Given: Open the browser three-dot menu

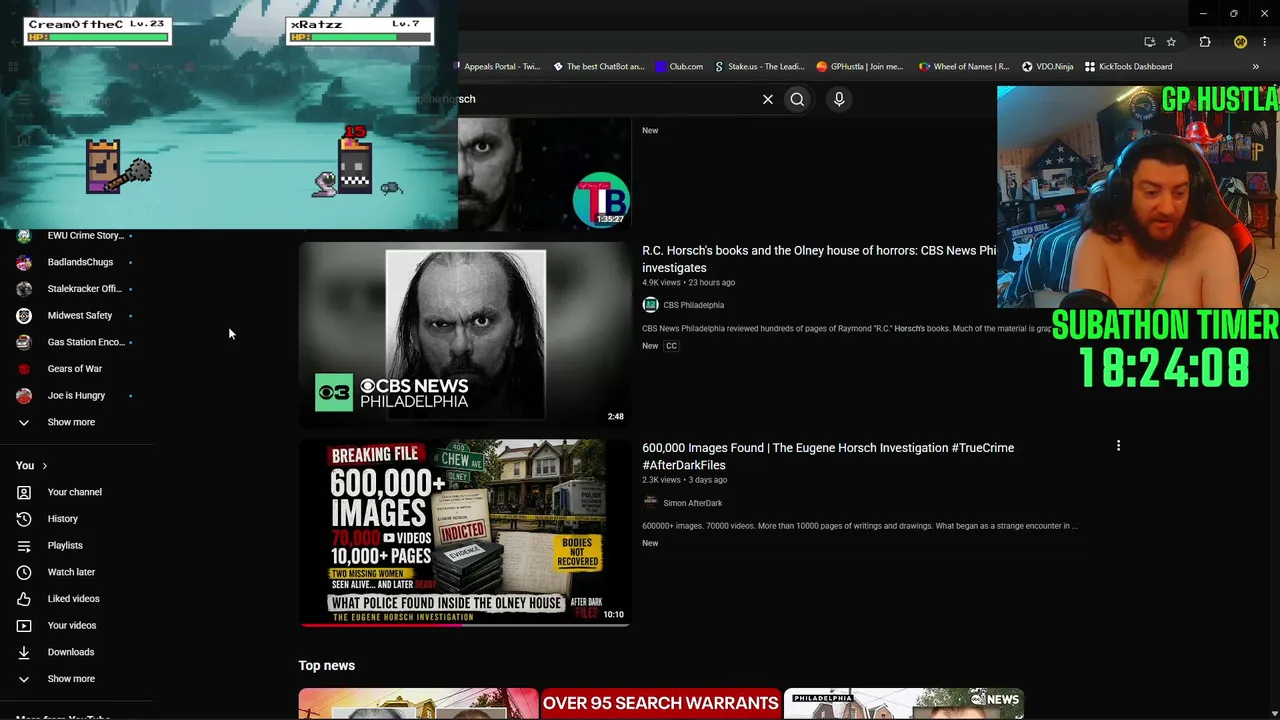Looking at the screenshot, I should [1265, 42].
